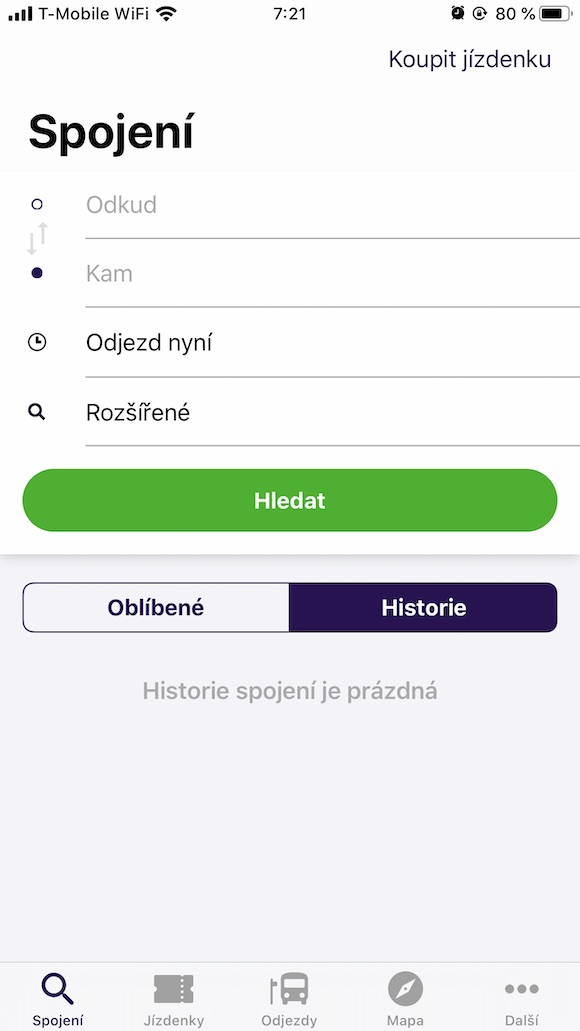This screenshot has width=580, height=1031.
Task: Tap the Hledat search button
Action: [290, 500]
